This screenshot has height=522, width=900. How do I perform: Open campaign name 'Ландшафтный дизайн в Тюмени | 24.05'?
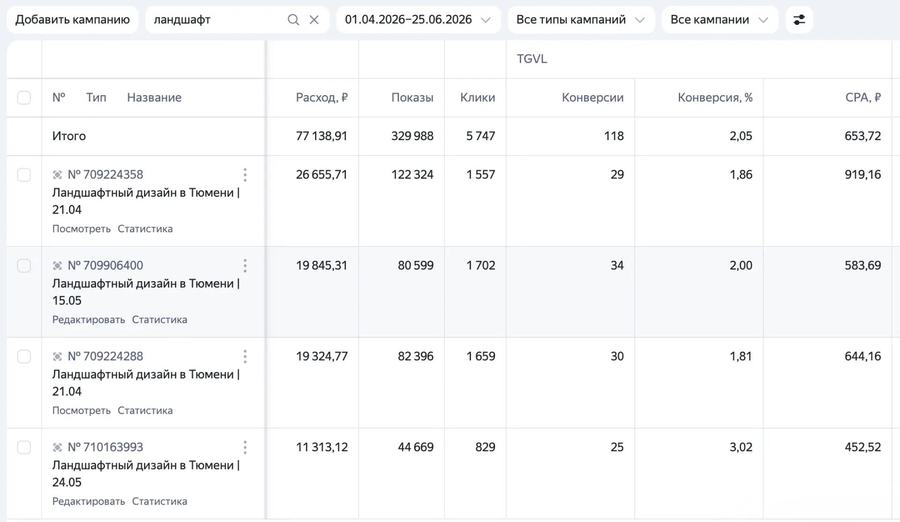point(146,473)
